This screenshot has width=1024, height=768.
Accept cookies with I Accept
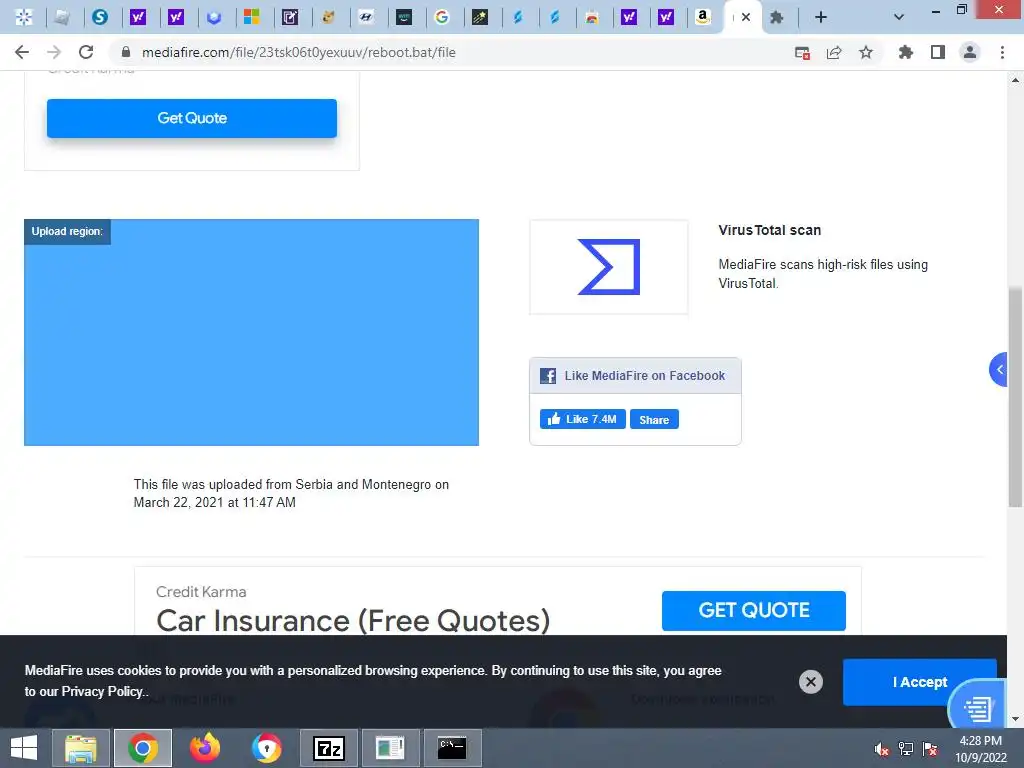click(x=920, y=682)
